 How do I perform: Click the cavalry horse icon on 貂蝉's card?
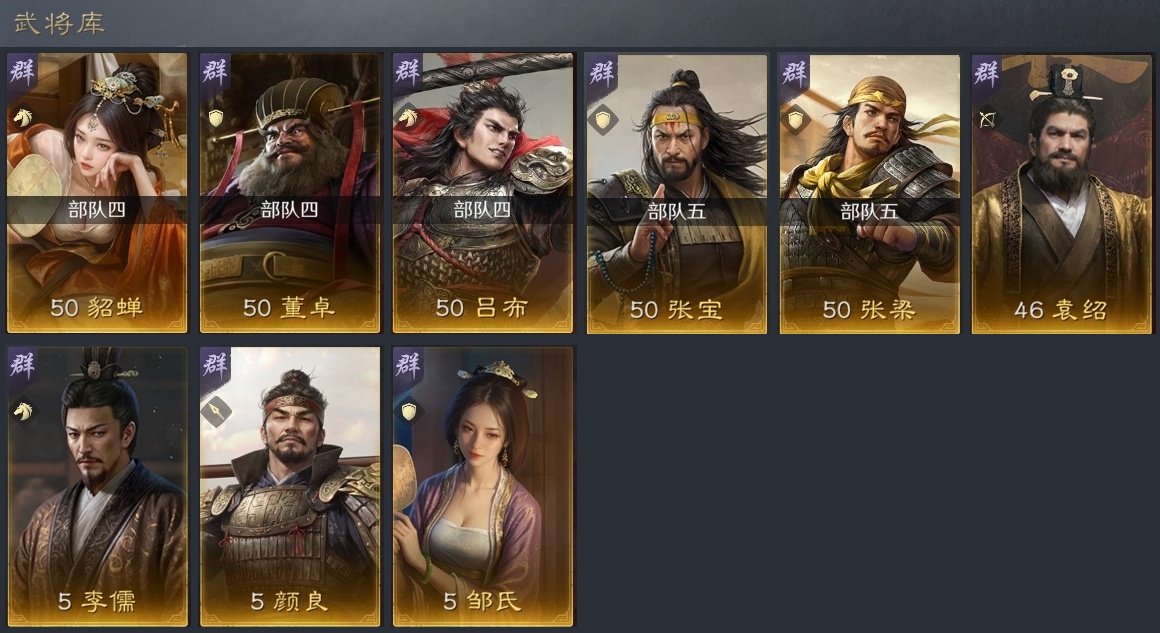24,117
